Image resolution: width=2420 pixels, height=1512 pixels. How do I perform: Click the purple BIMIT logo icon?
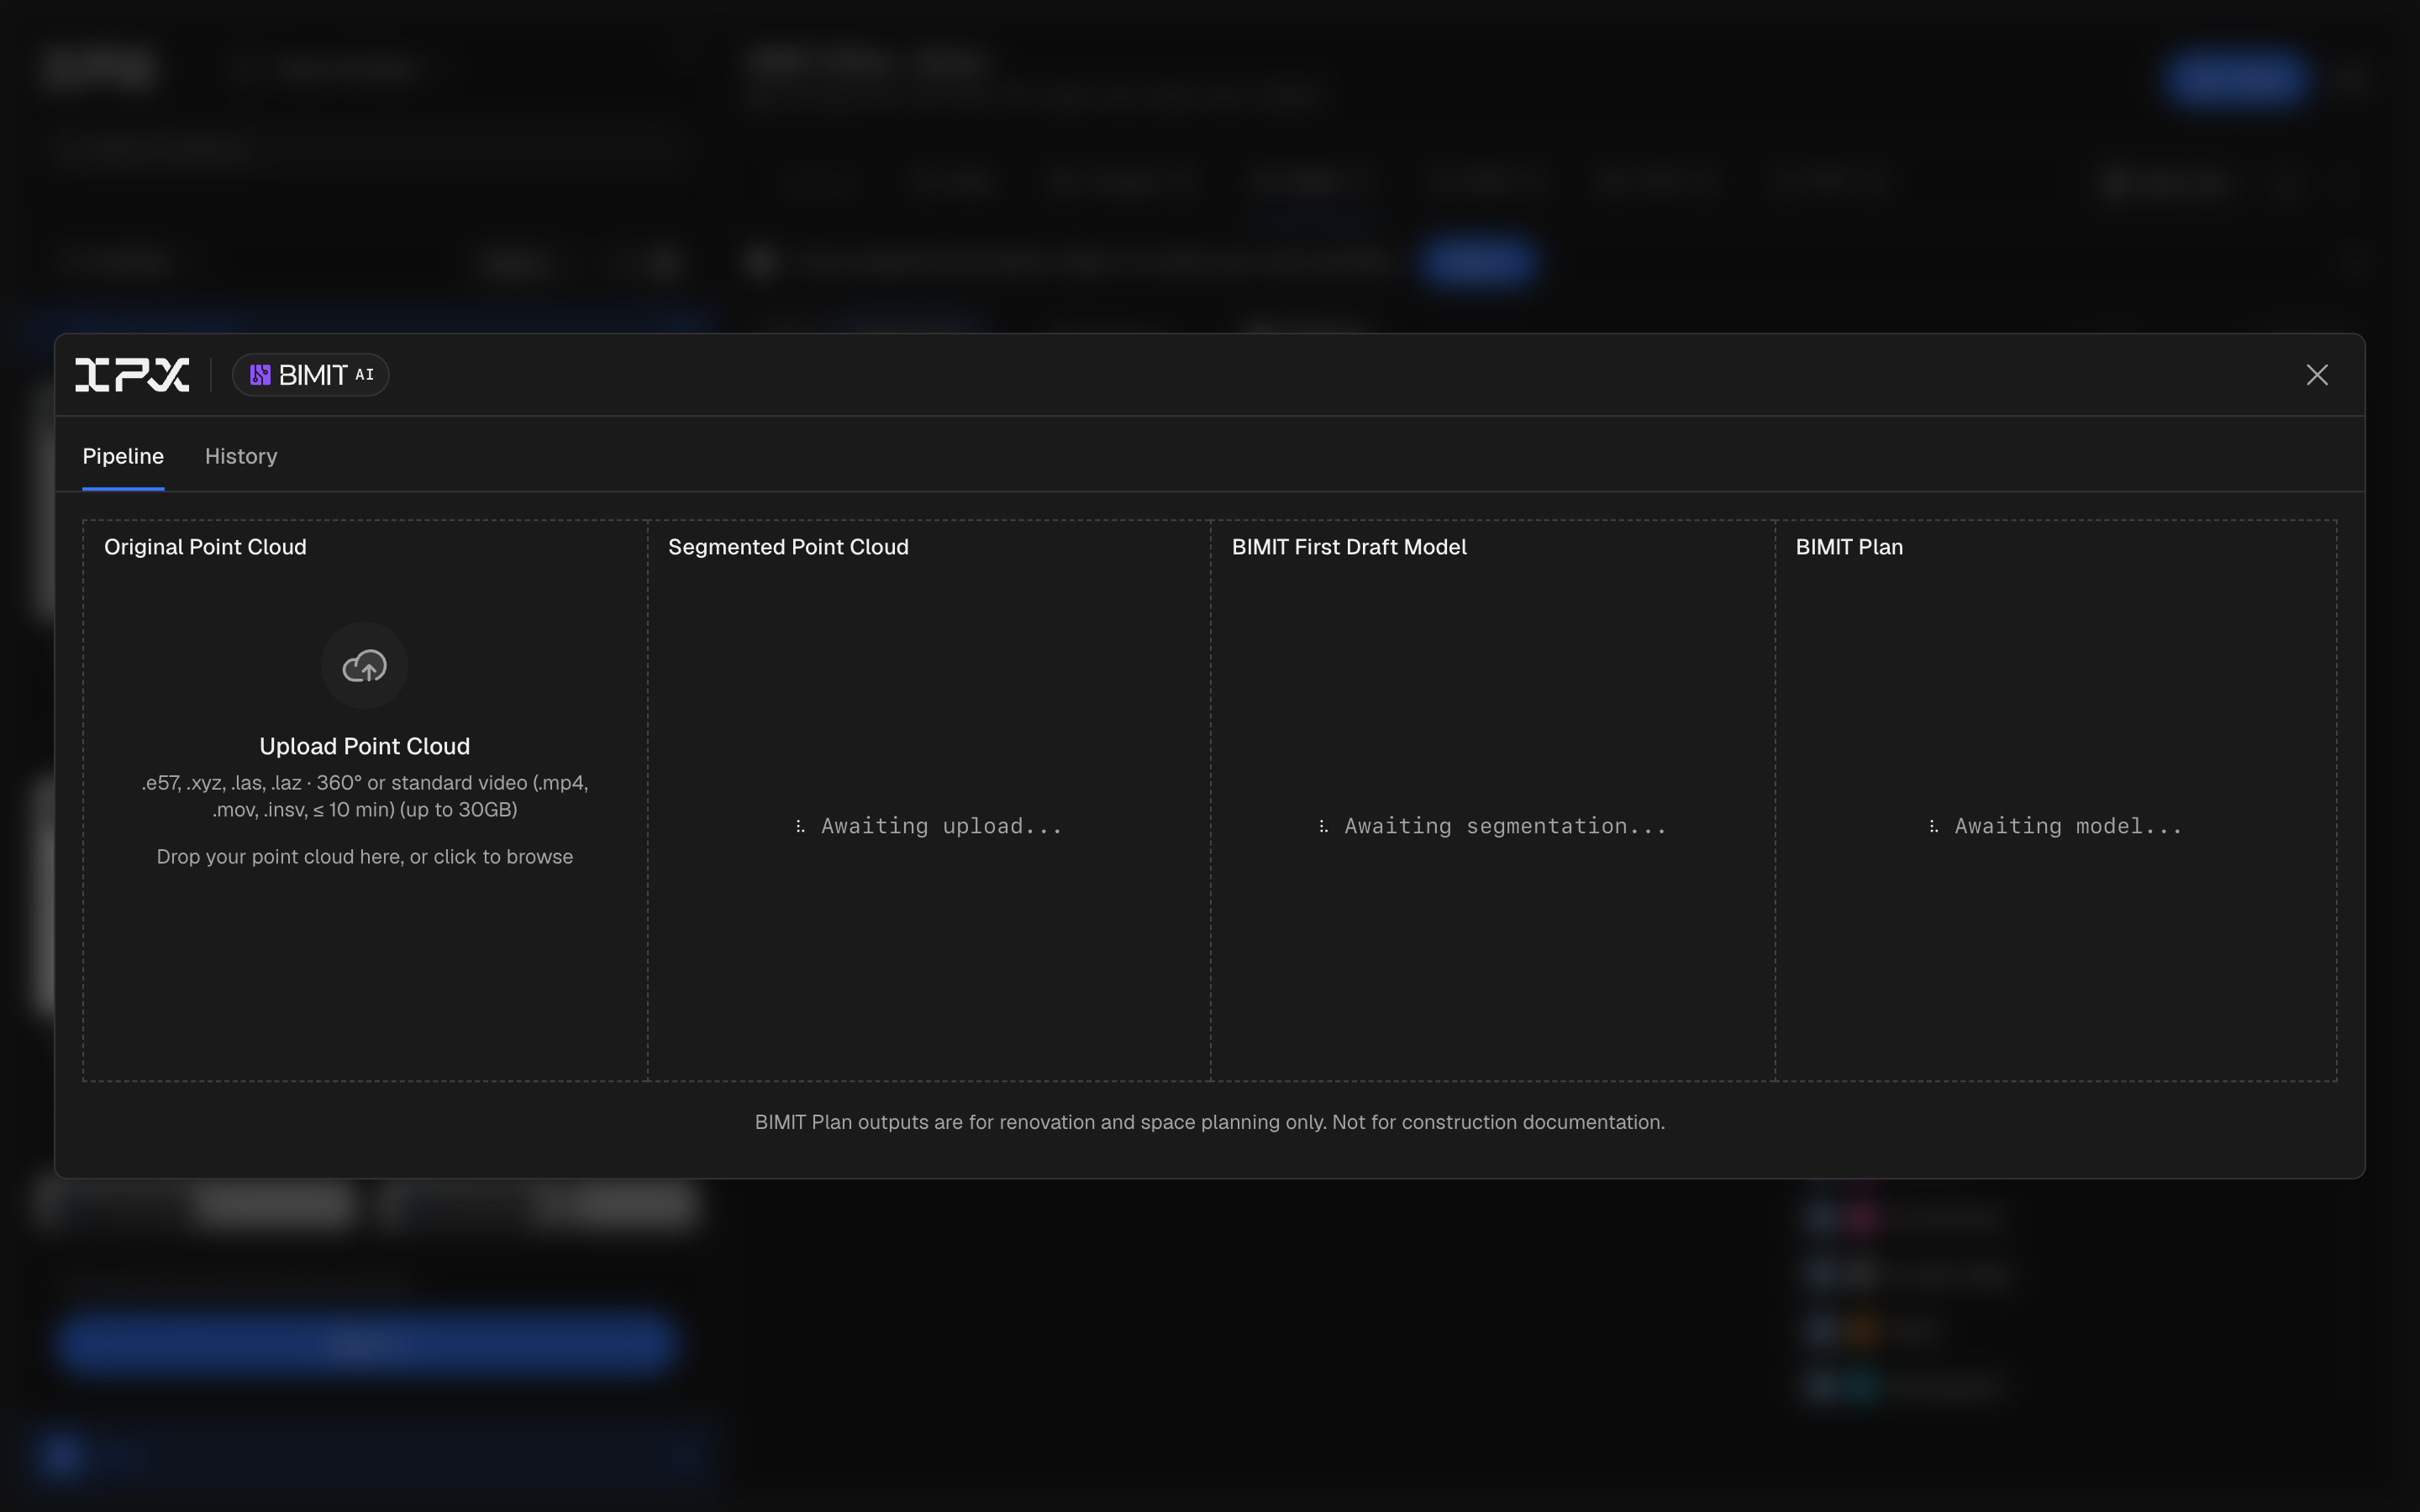click(260, 375)
